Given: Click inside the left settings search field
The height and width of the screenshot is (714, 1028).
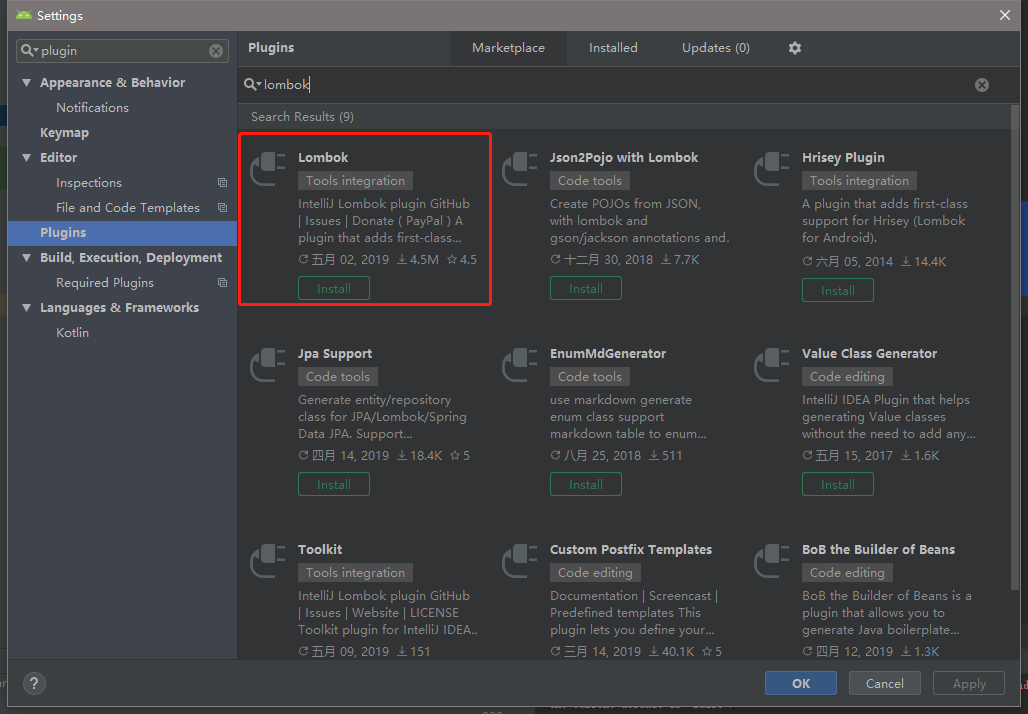Looking at the screenshot, I should click(120, 50).
